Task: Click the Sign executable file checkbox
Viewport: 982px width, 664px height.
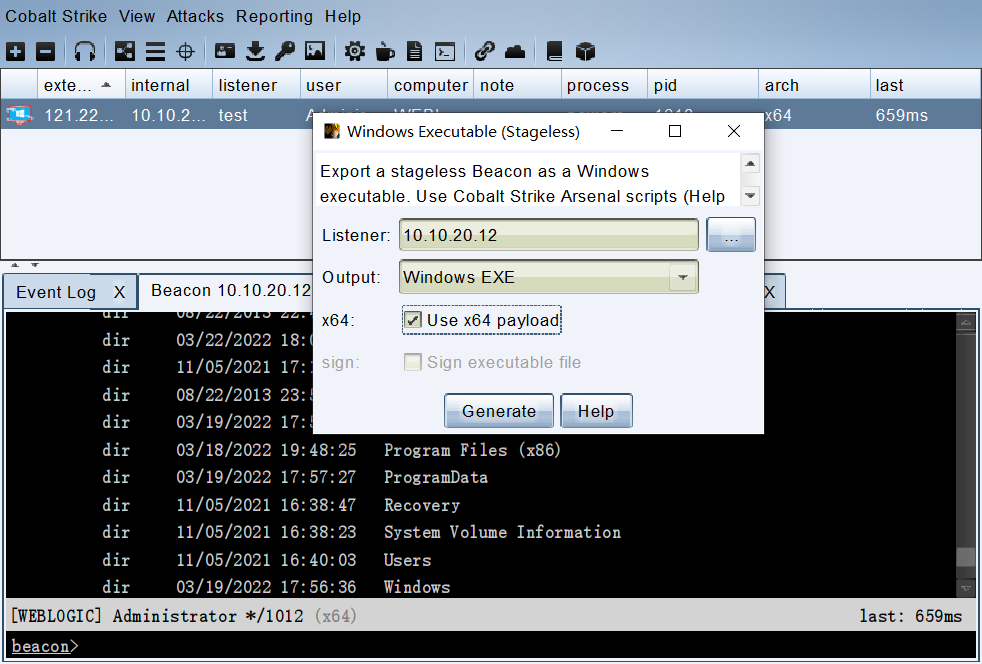Action: pyautogui.click(x=413, y=362)
